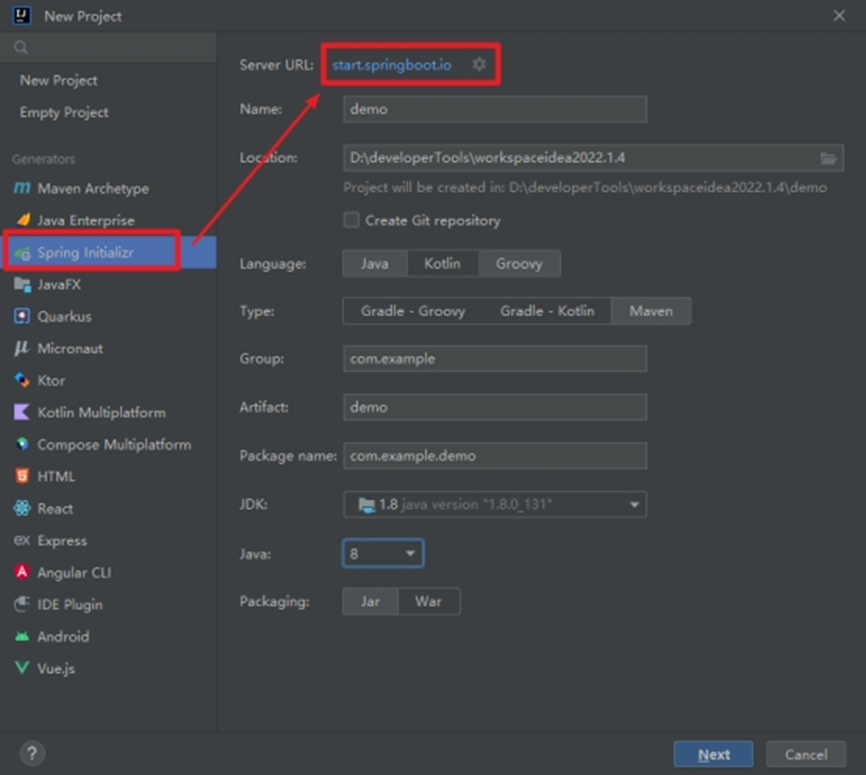Click the React atom icon
Viewport: 866px width, 775px height.
tap(22, 508)
